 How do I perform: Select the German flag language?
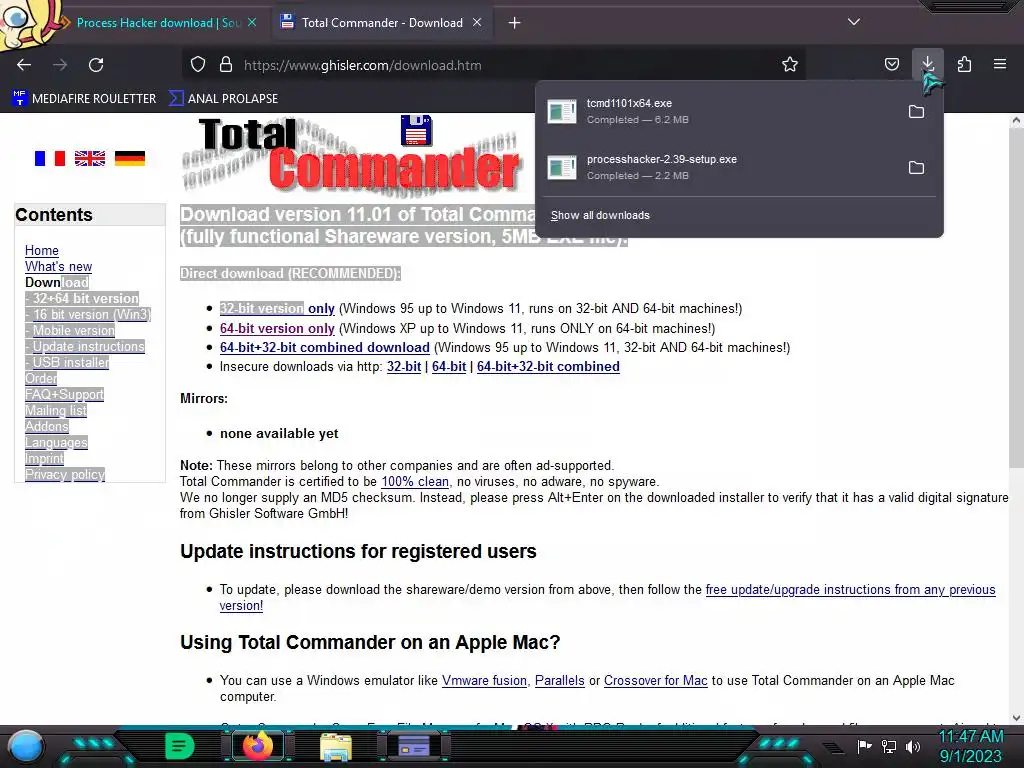tap(130, 158)
